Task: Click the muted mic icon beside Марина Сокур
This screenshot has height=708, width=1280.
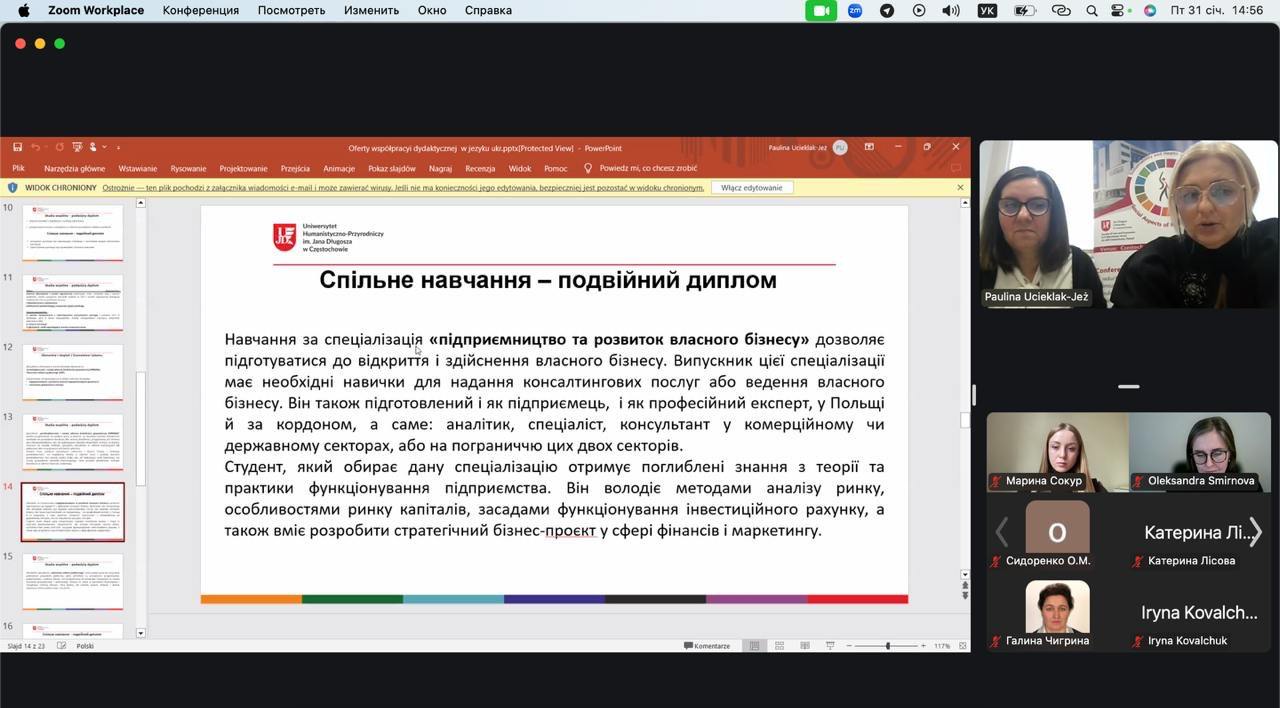Action: (996, 481)
